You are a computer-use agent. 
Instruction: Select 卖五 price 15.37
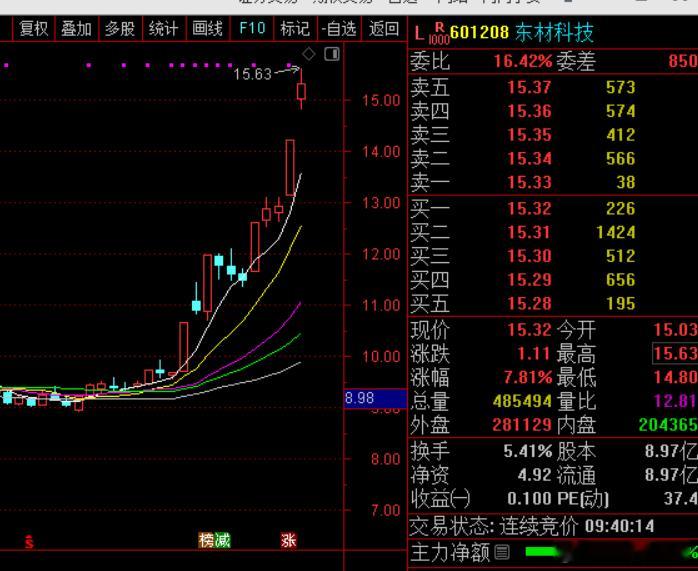coord(529,87)
